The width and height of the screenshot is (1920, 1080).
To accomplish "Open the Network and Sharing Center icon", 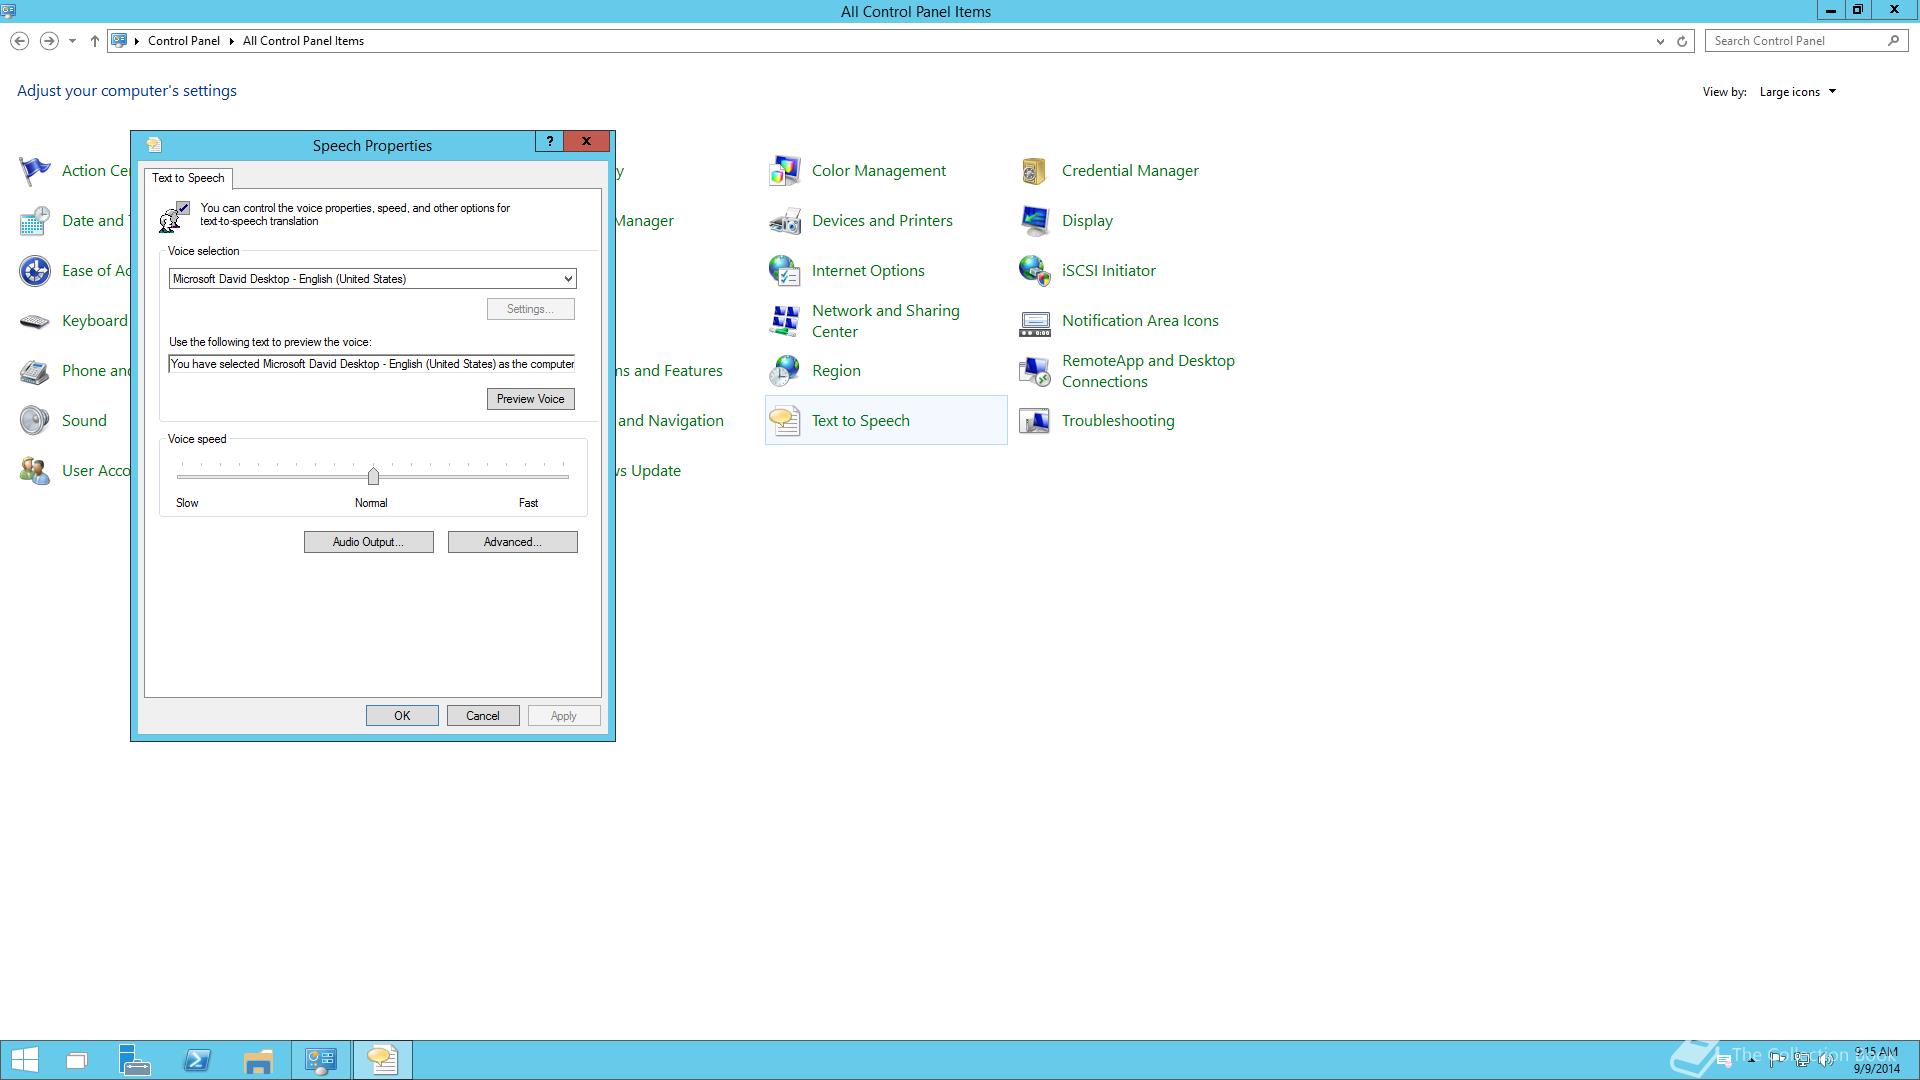I will pyautogui.click(x=785, y=321).
